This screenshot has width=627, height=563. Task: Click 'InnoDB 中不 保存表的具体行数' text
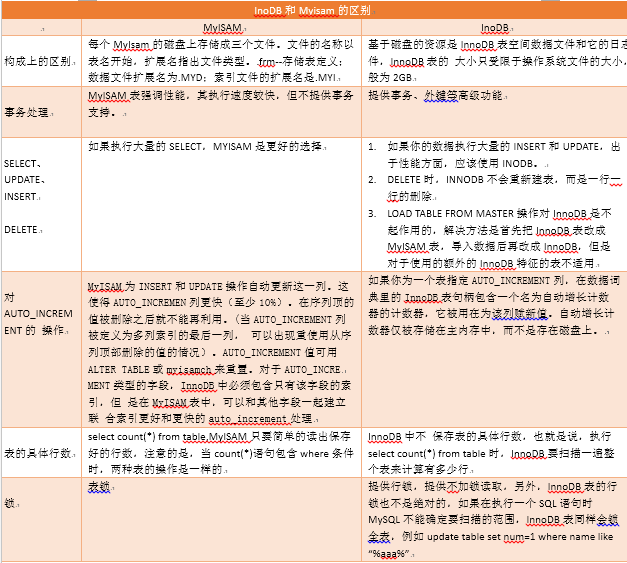pyautogui.click(x=445, y=437)
